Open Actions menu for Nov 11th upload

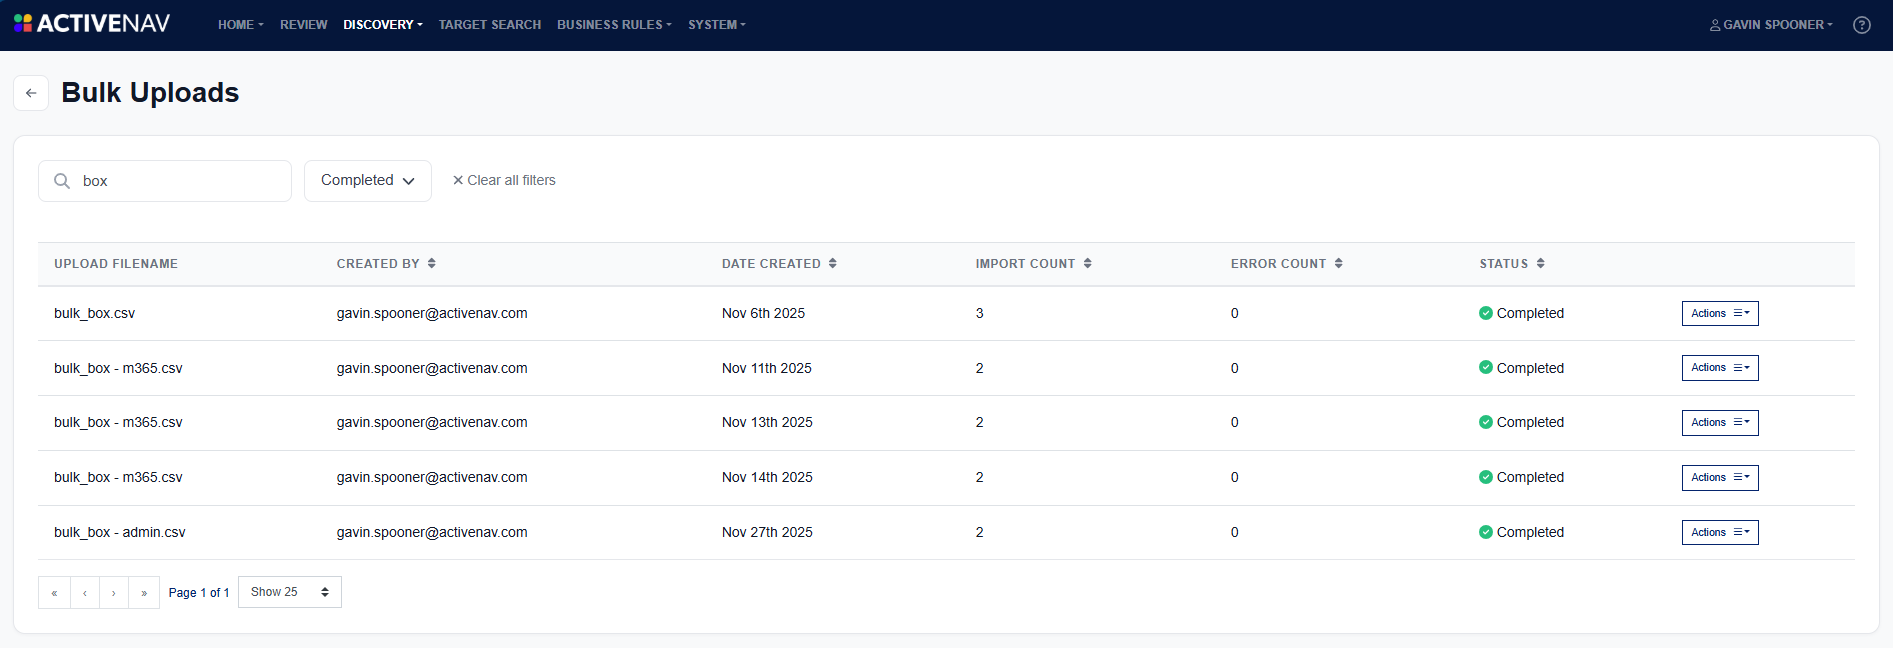click(x=1720, y=368)
